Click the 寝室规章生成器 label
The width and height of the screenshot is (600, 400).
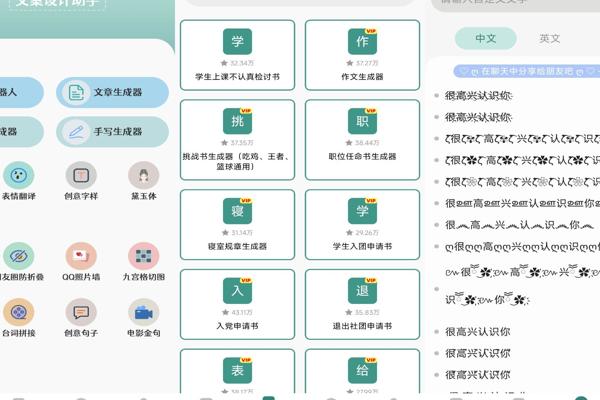(x=237, y=246)
